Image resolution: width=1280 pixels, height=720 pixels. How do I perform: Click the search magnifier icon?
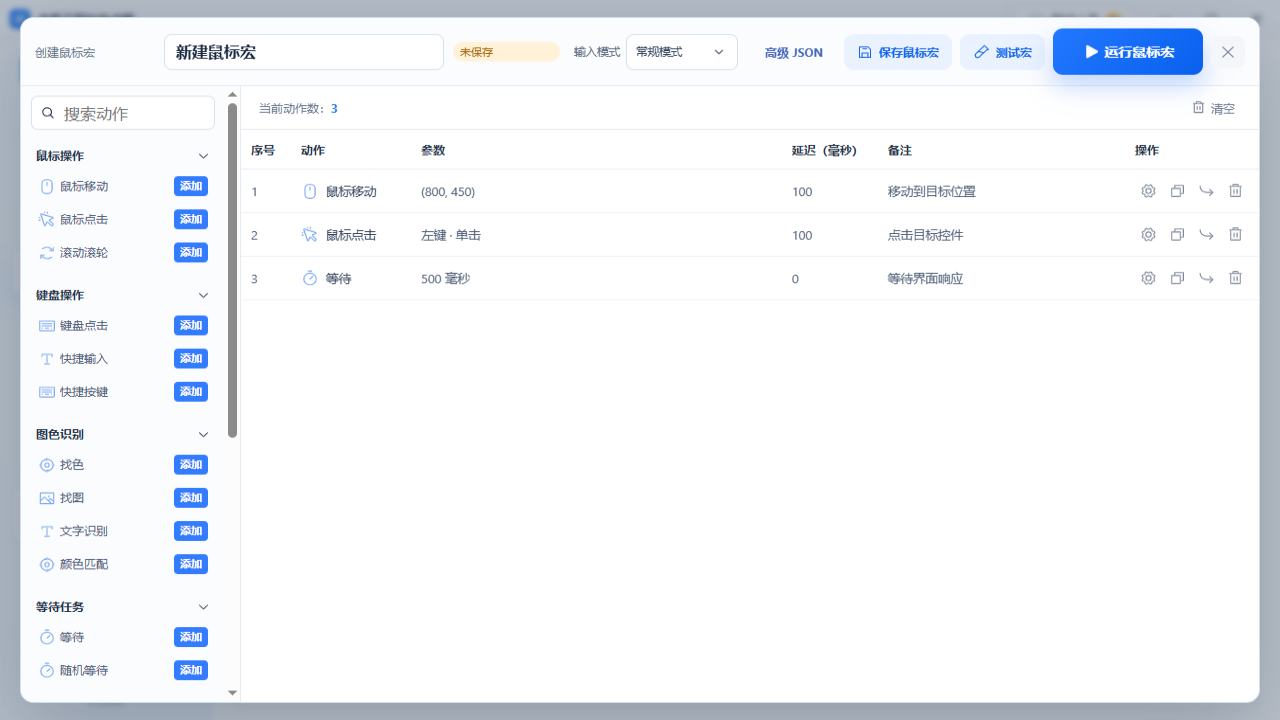pyautogui.click(x=48, y=113)
